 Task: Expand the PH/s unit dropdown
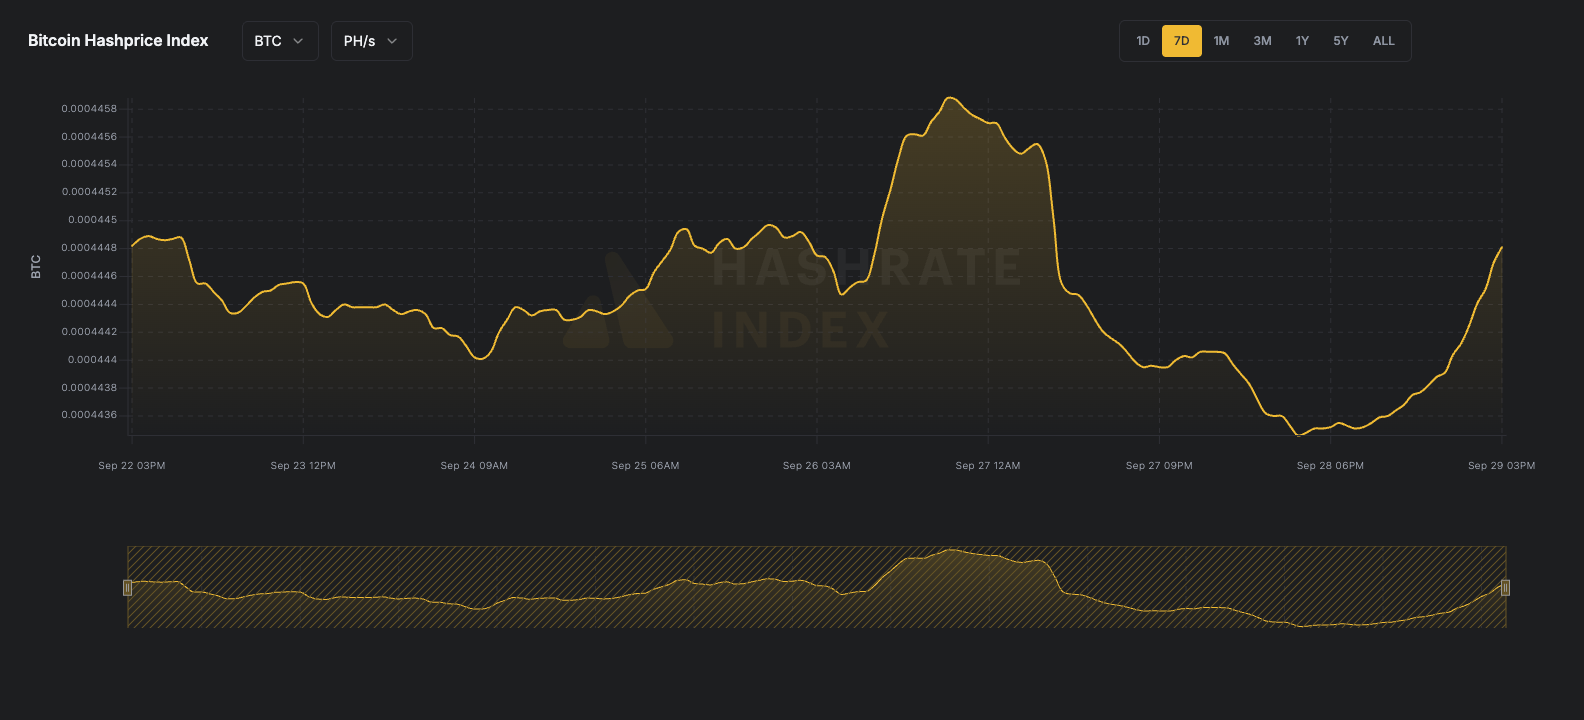[371, 41]
